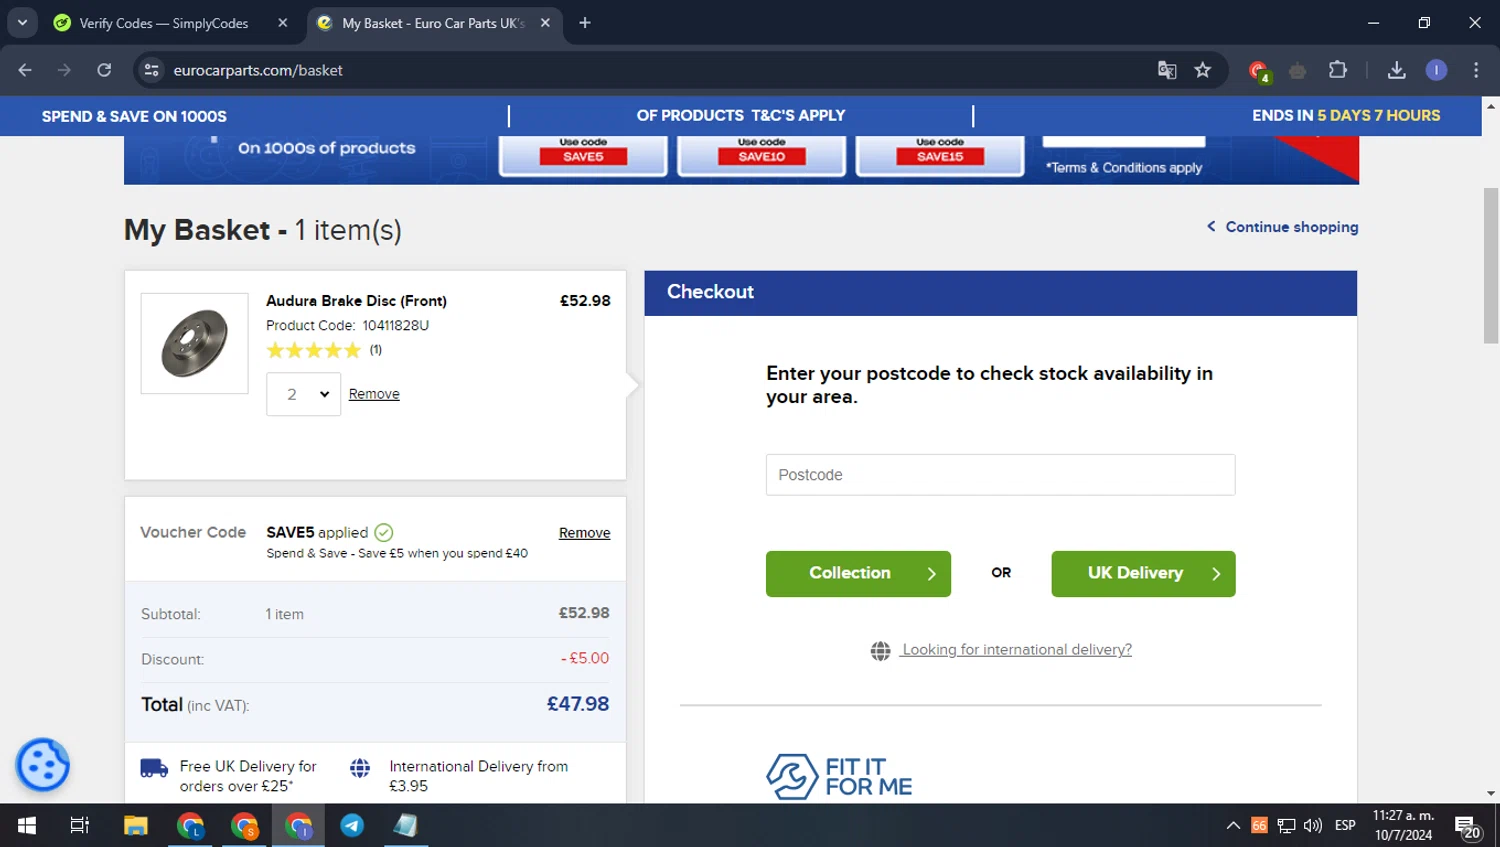Click the address bar URL
1500x847 pixels.
(258, 70)
